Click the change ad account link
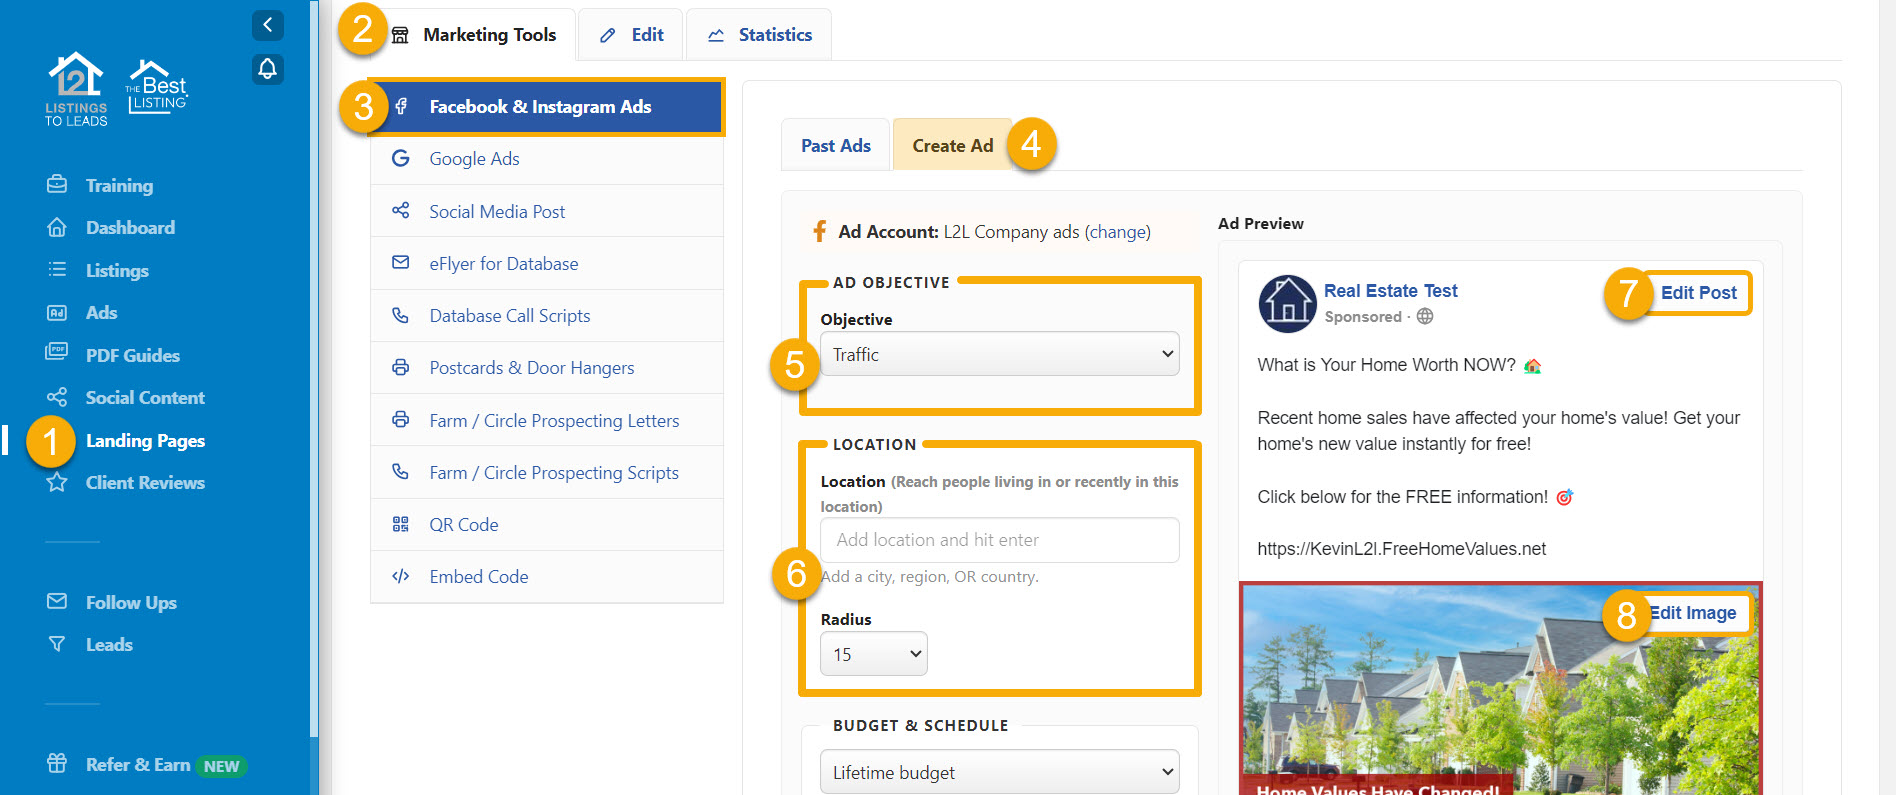Viewport: 1896px width, 795px height. click(1117, 232)
